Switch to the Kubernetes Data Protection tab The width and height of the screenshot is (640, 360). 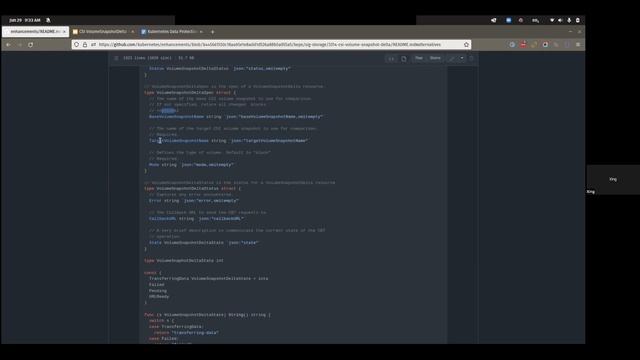click(x=171, y=31)
